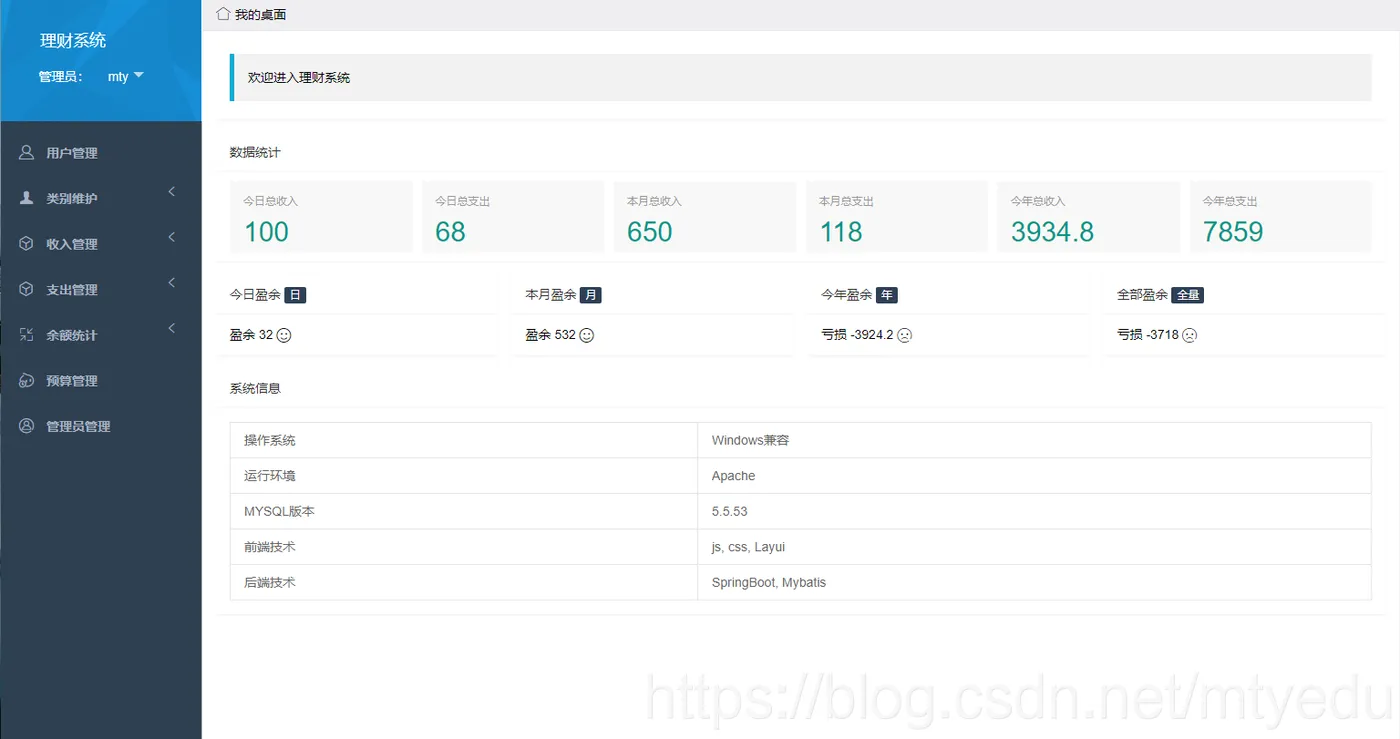Click the 全量 badge beside 全部盈余
This screenshot has width=1400, height=739.
pos(1188,295)
